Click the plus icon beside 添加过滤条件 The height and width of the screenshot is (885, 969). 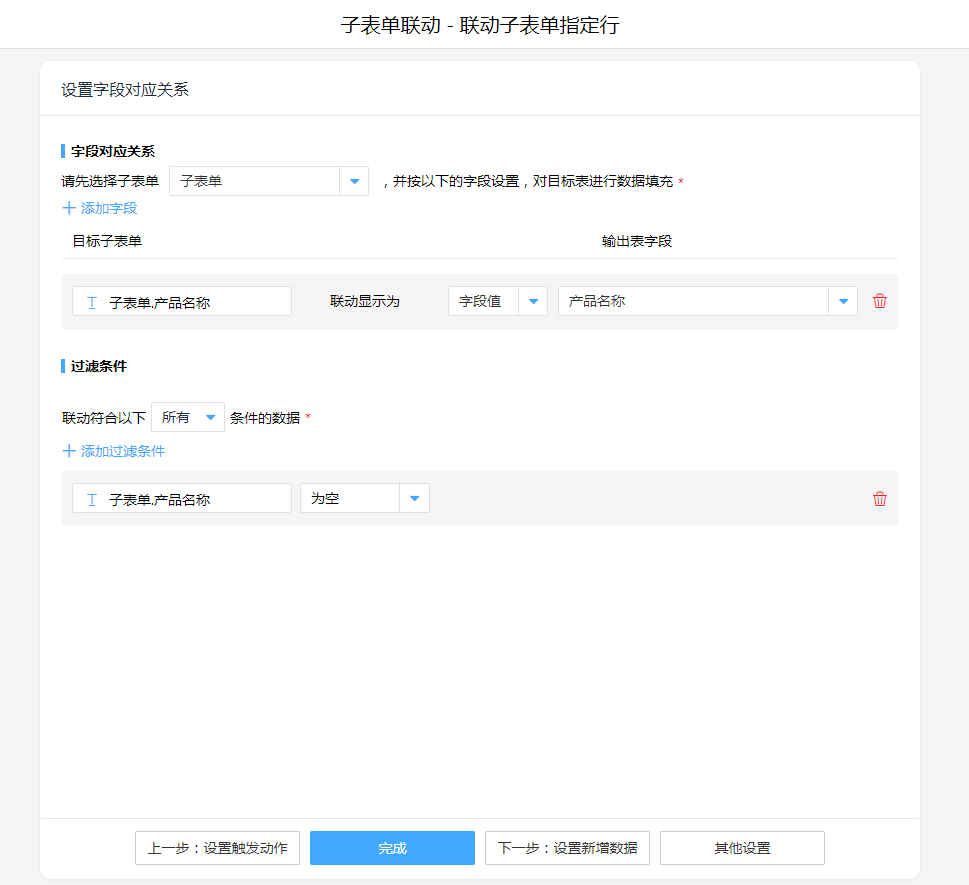(69, 451)
